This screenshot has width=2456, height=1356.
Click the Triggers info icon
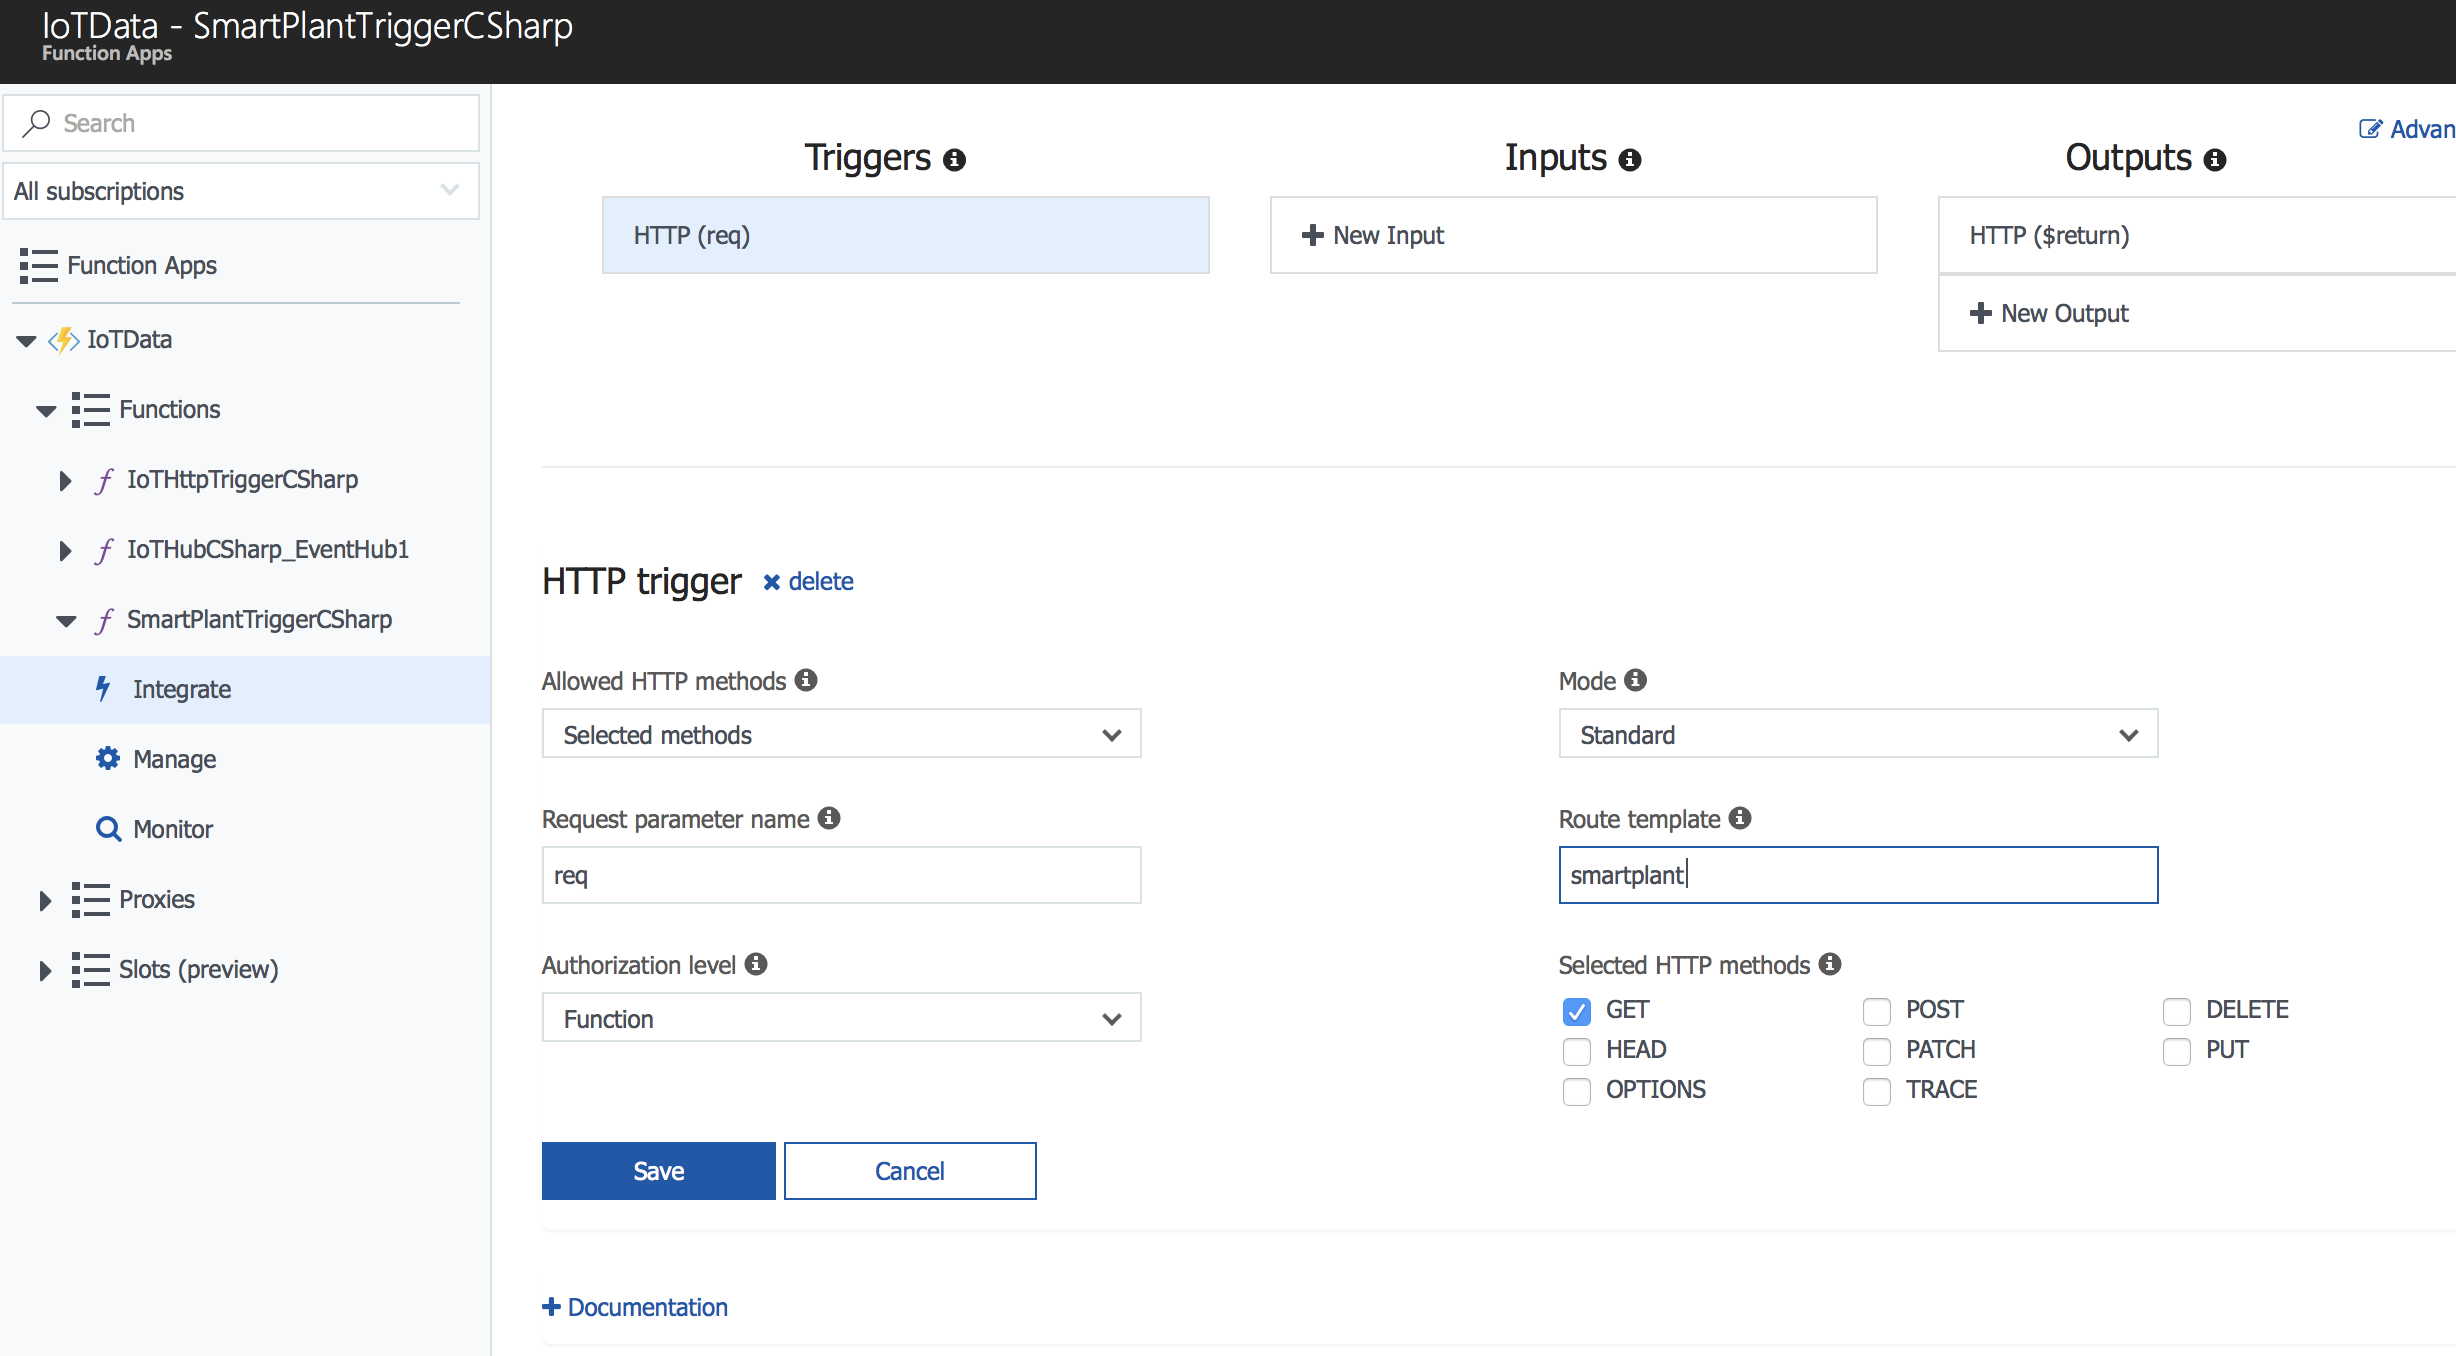point(955,160)
